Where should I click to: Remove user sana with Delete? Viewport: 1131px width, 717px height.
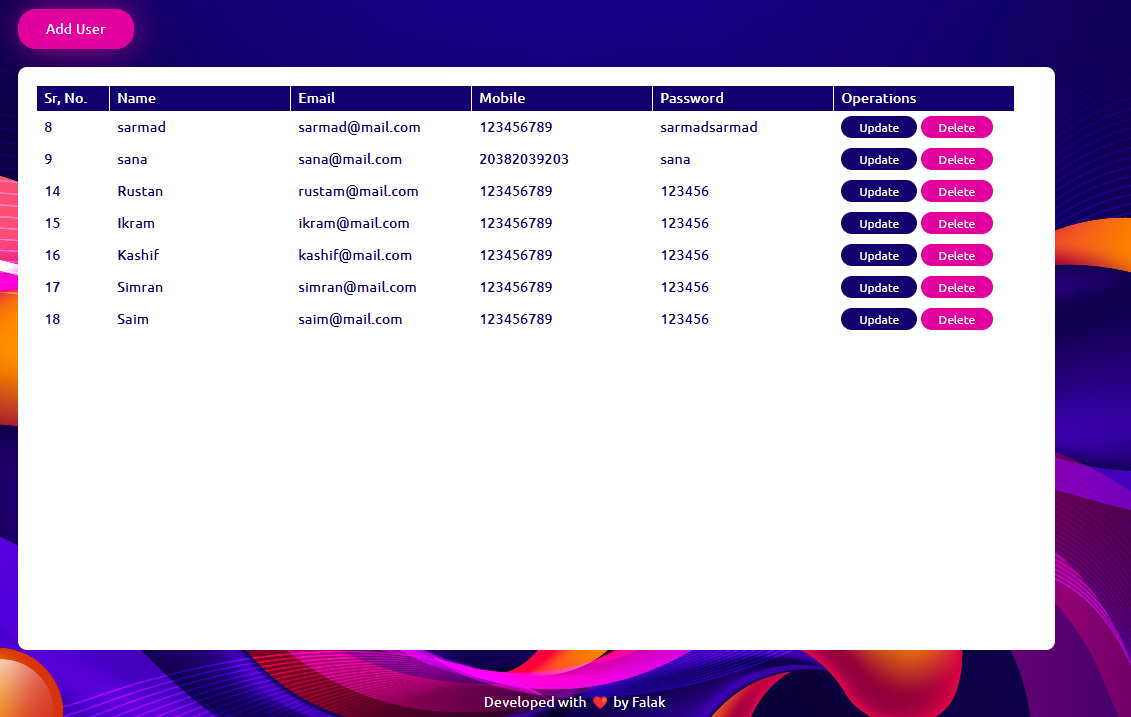[956, 160]
